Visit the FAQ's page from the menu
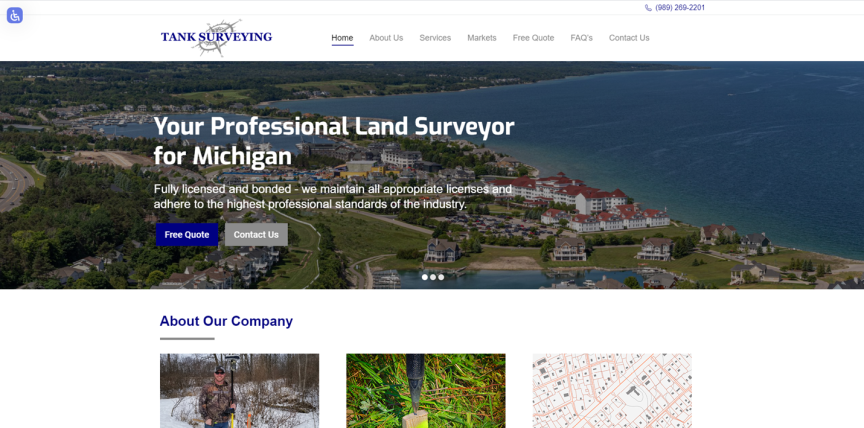 (581, 38)
